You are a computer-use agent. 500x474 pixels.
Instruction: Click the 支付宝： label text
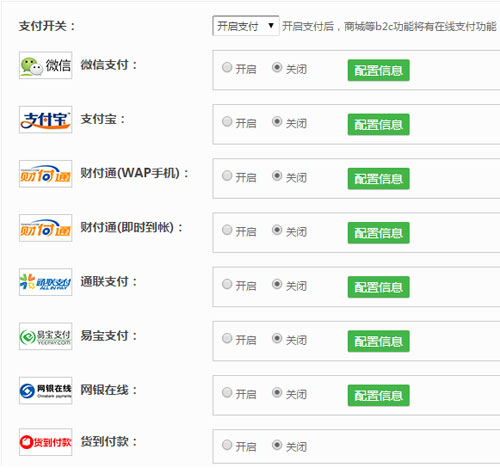[103, 119]
